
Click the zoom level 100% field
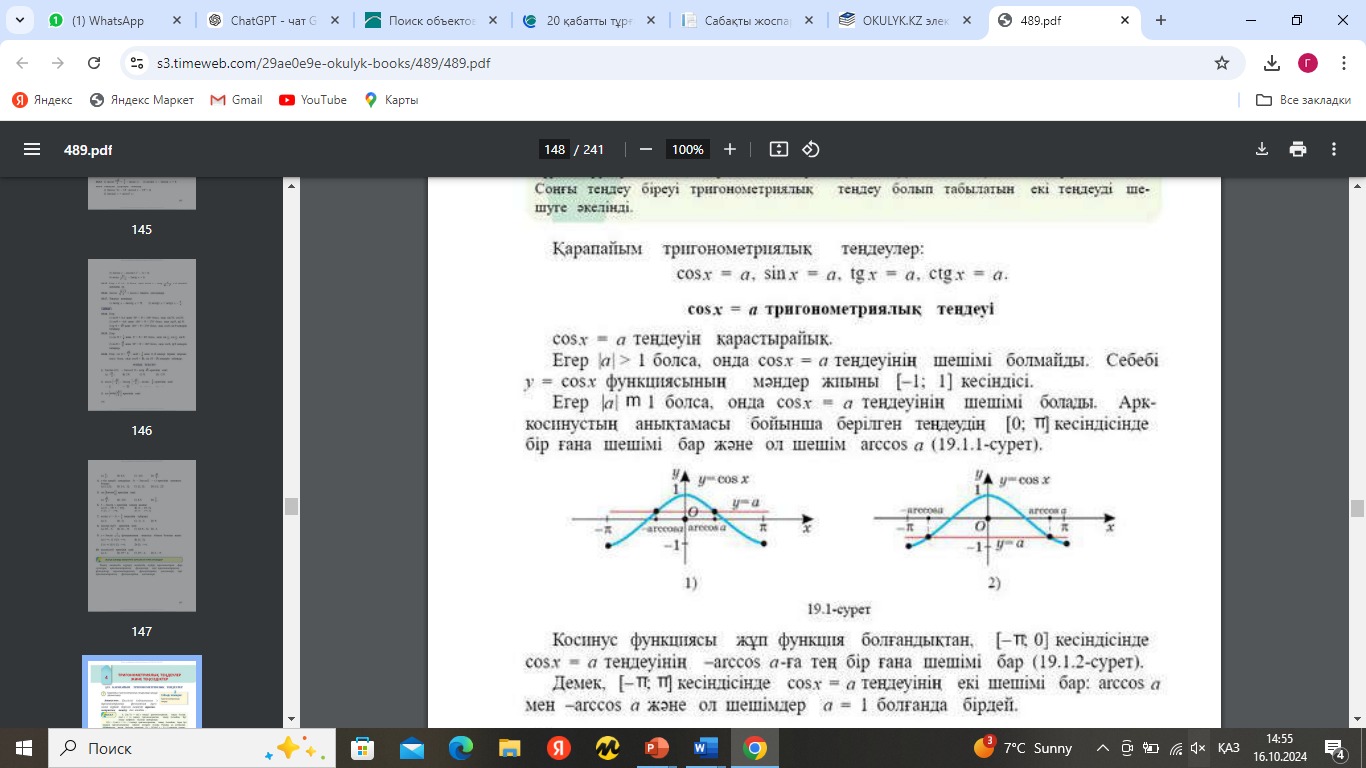click(x=688, y=149)
